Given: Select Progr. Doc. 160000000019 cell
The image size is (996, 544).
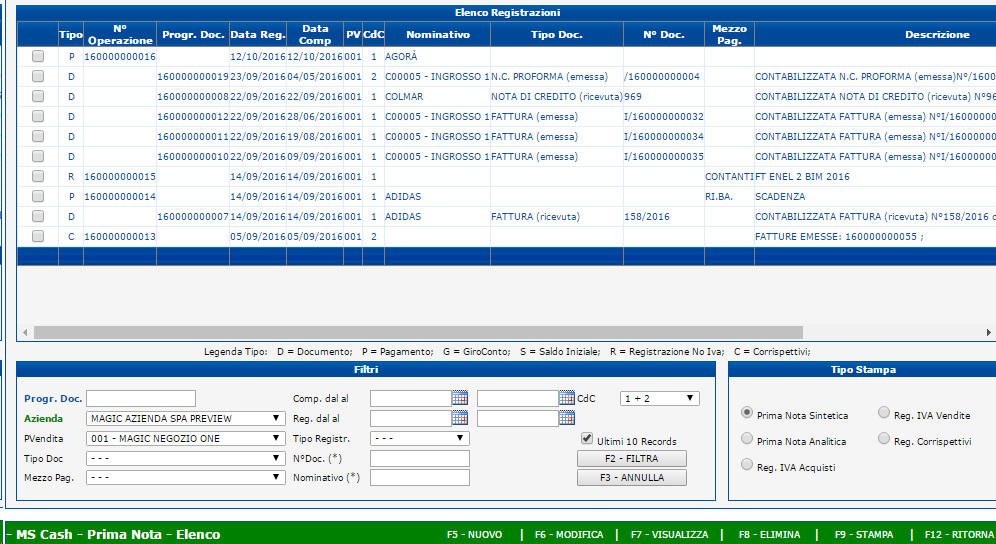Looking at the screenshot, I should pyautogui.click(x=193, y=76).
